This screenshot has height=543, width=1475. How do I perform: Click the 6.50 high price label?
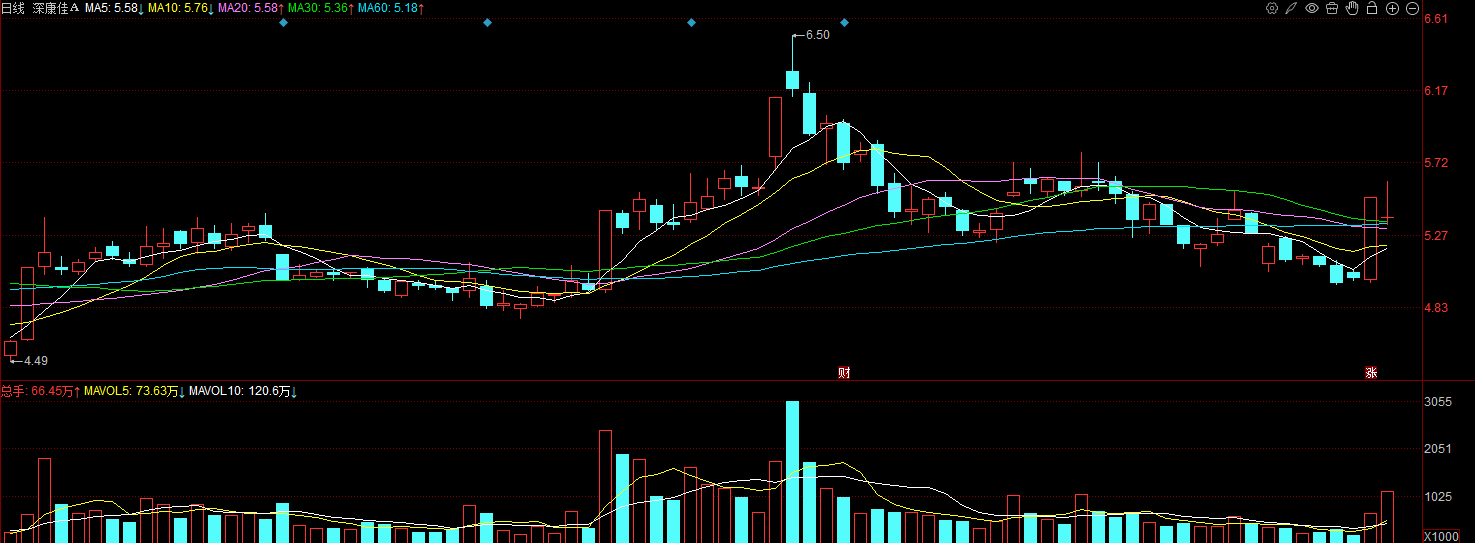pyautogui.click(x=817, y=35)
